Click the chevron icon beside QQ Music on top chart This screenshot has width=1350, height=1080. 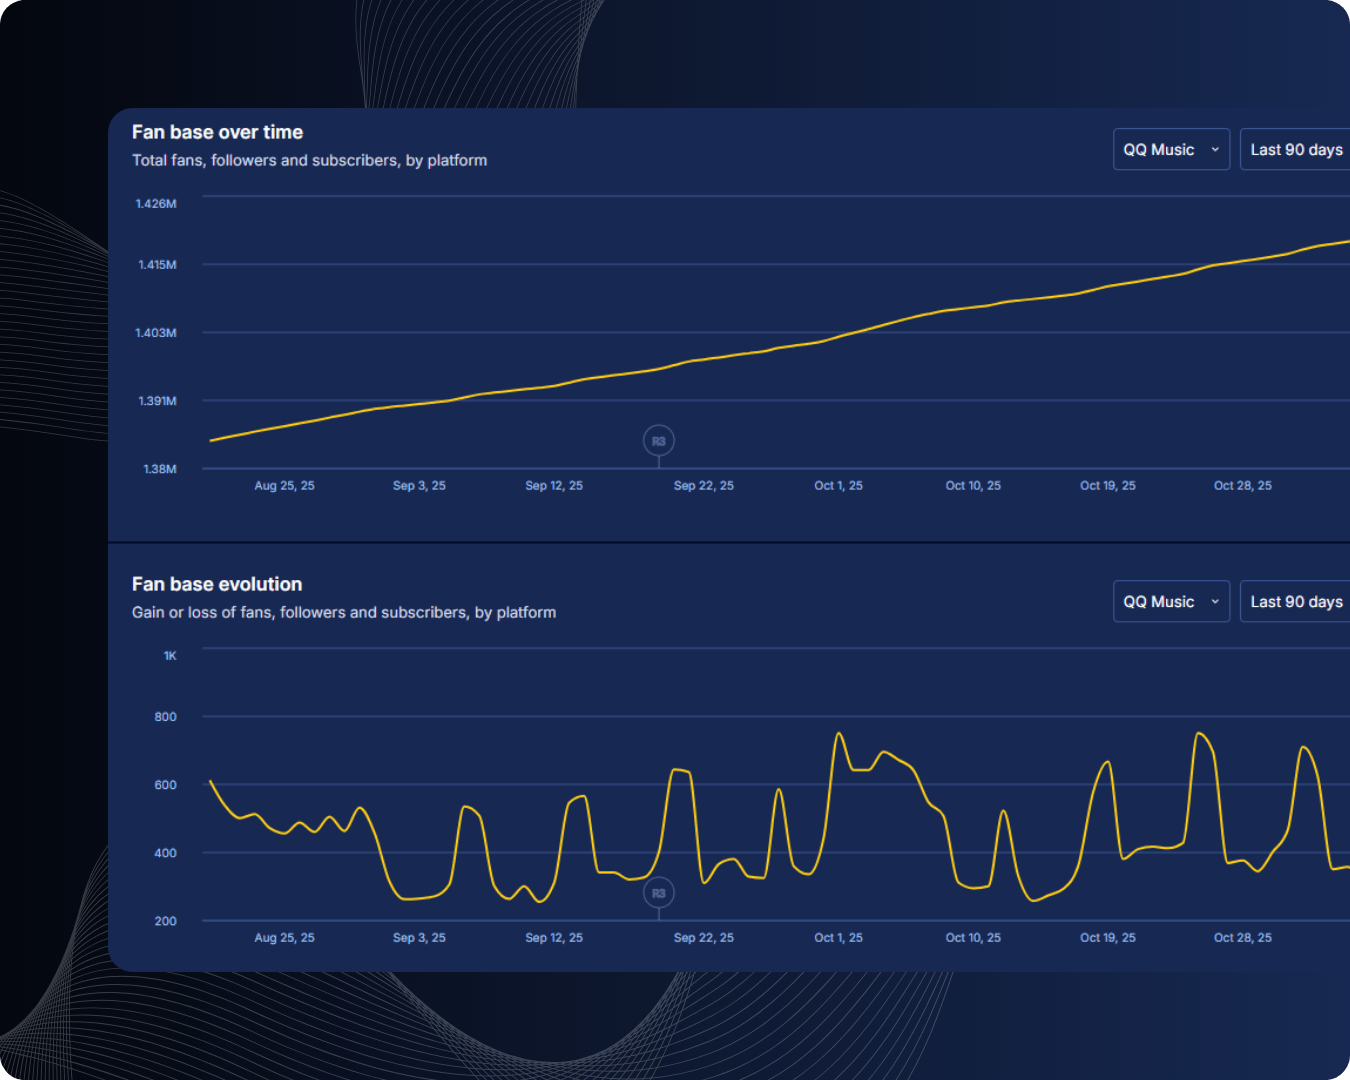pos(1215,149)
